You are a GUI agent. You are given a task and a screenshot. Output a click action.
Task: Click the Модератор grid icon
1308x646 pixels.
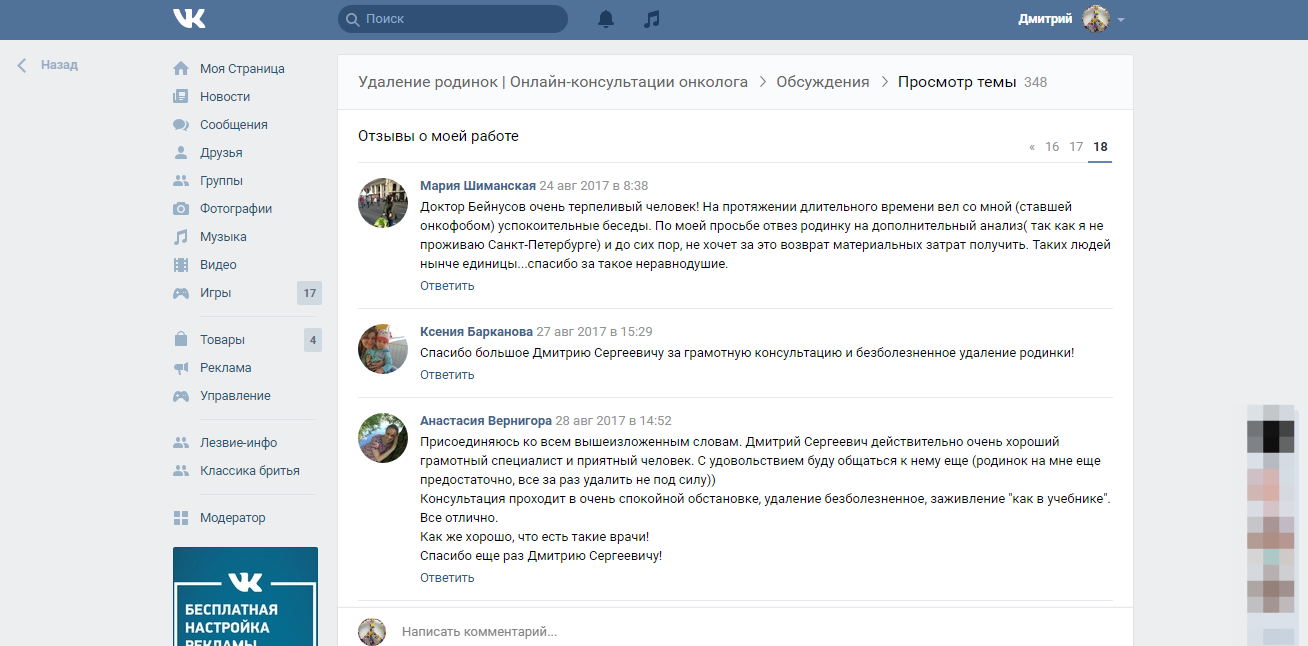click(x=181, y=518)
